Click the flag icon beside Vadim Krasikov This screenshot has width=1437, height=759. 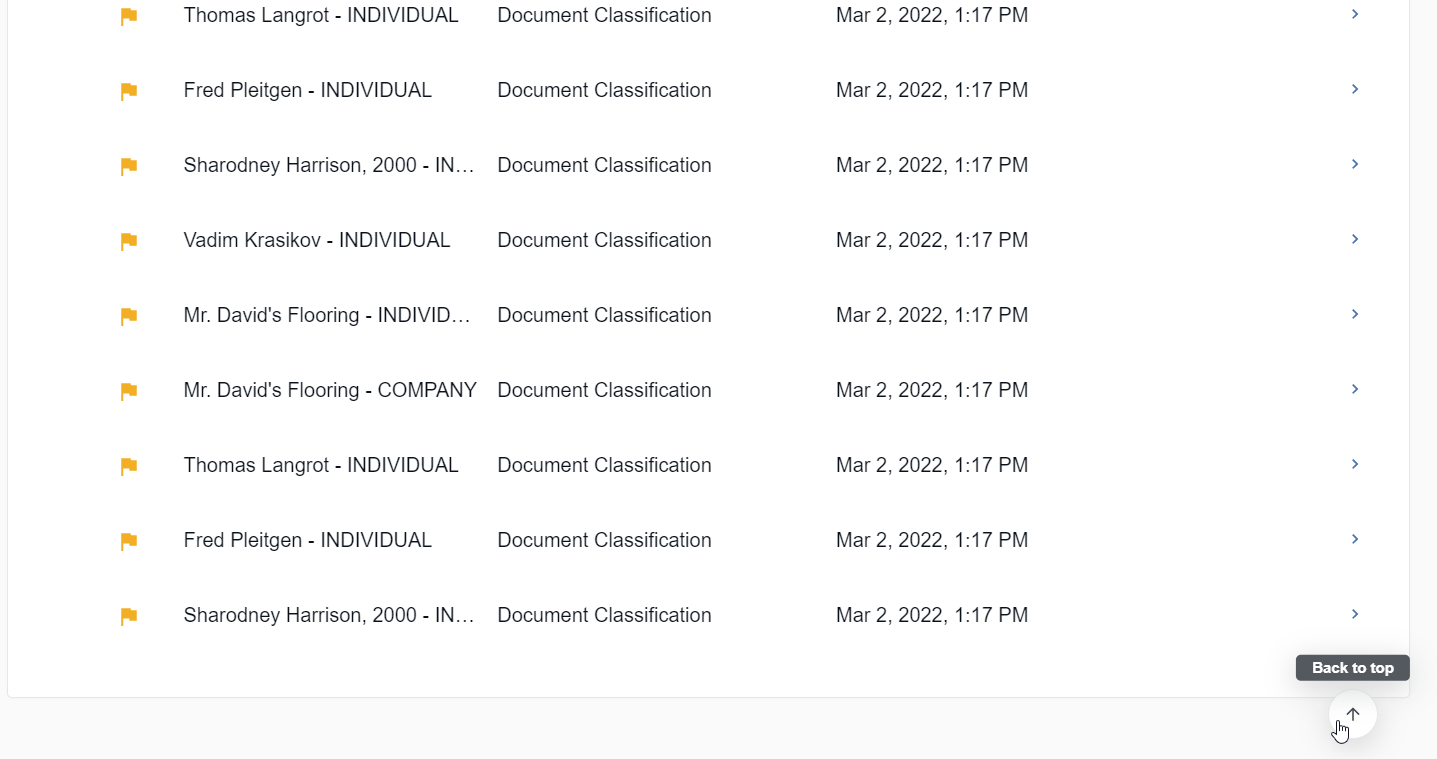129,241
